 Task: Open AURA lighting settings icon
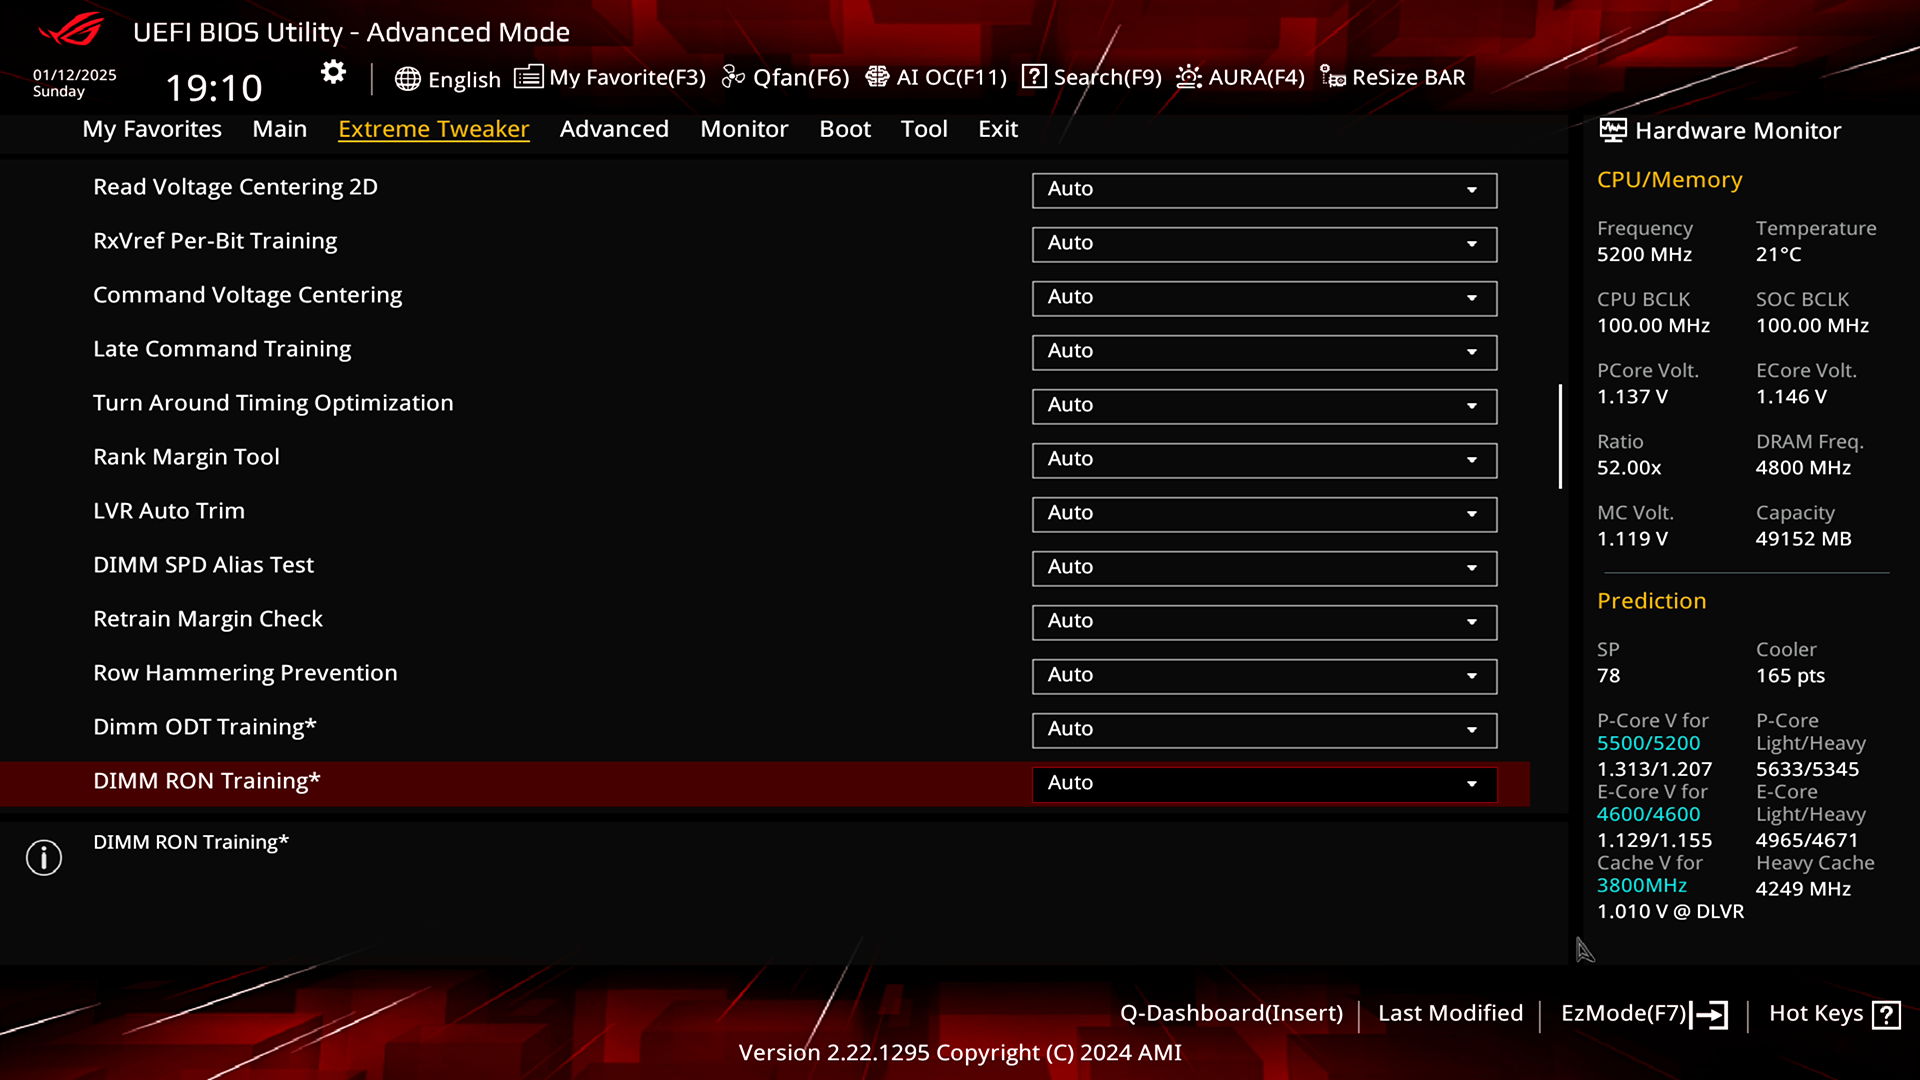tap(1188, 76)
